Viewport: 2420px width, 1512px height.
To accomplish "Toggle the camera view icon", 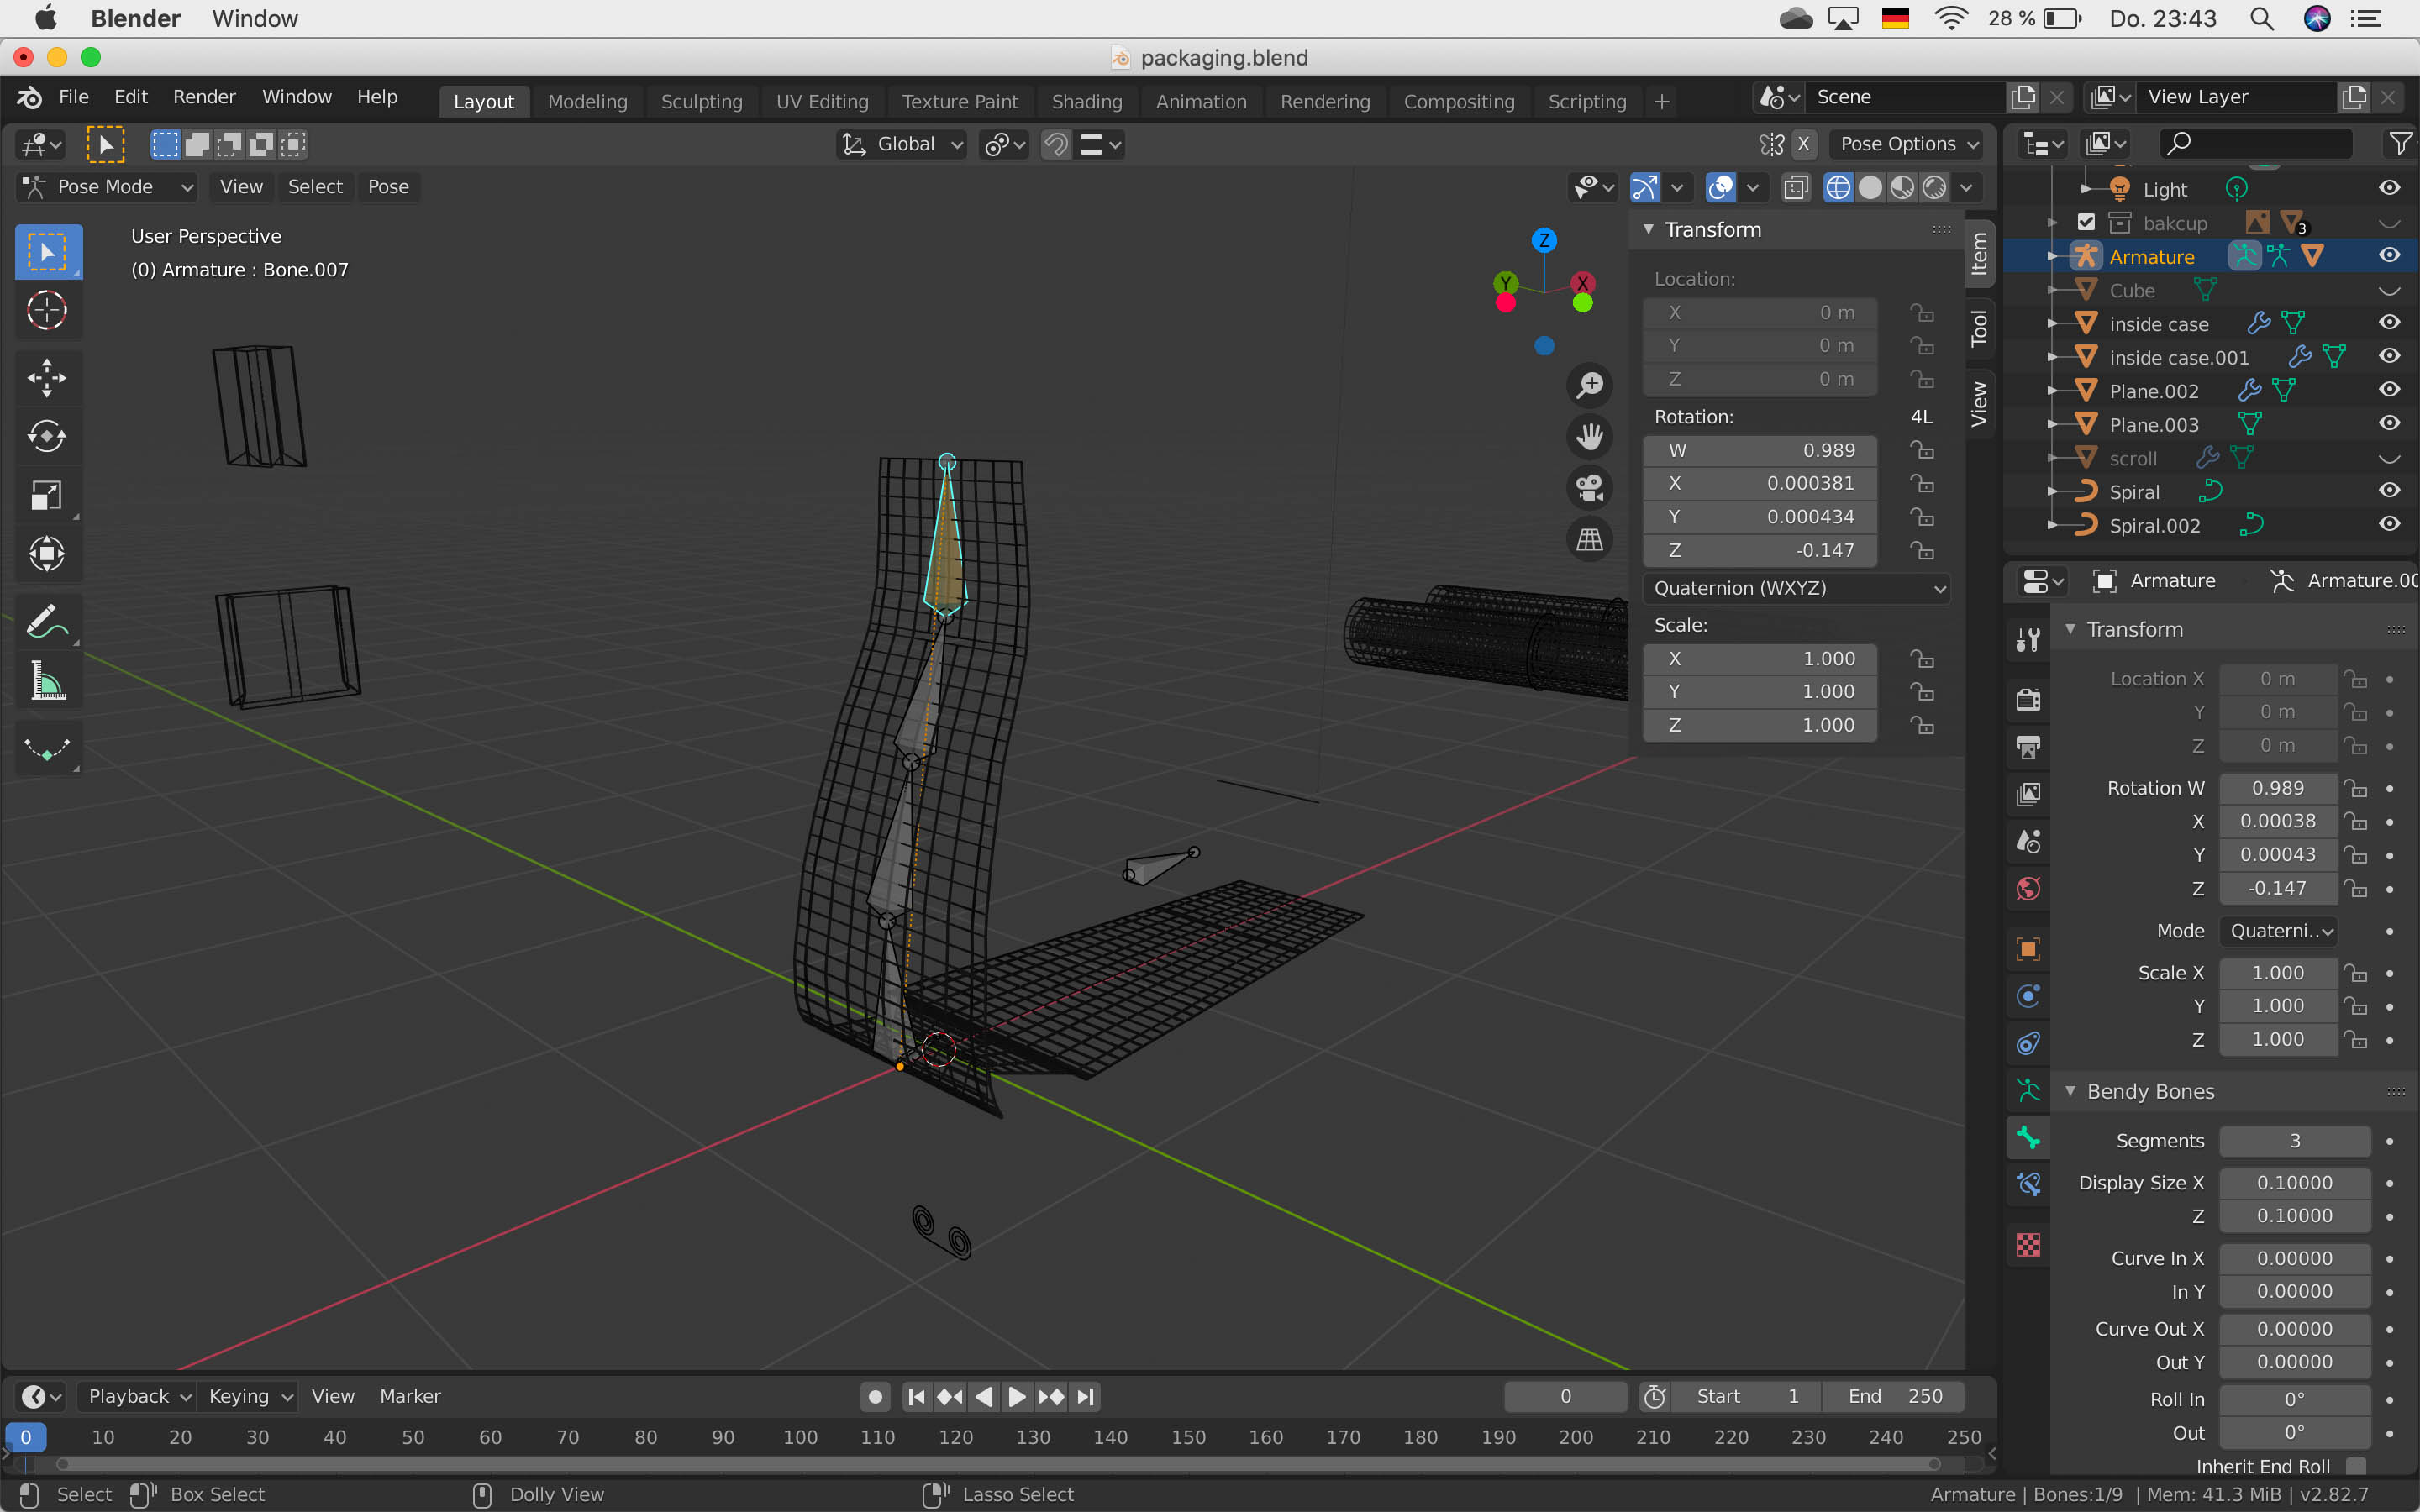I will click(1589, 488).
